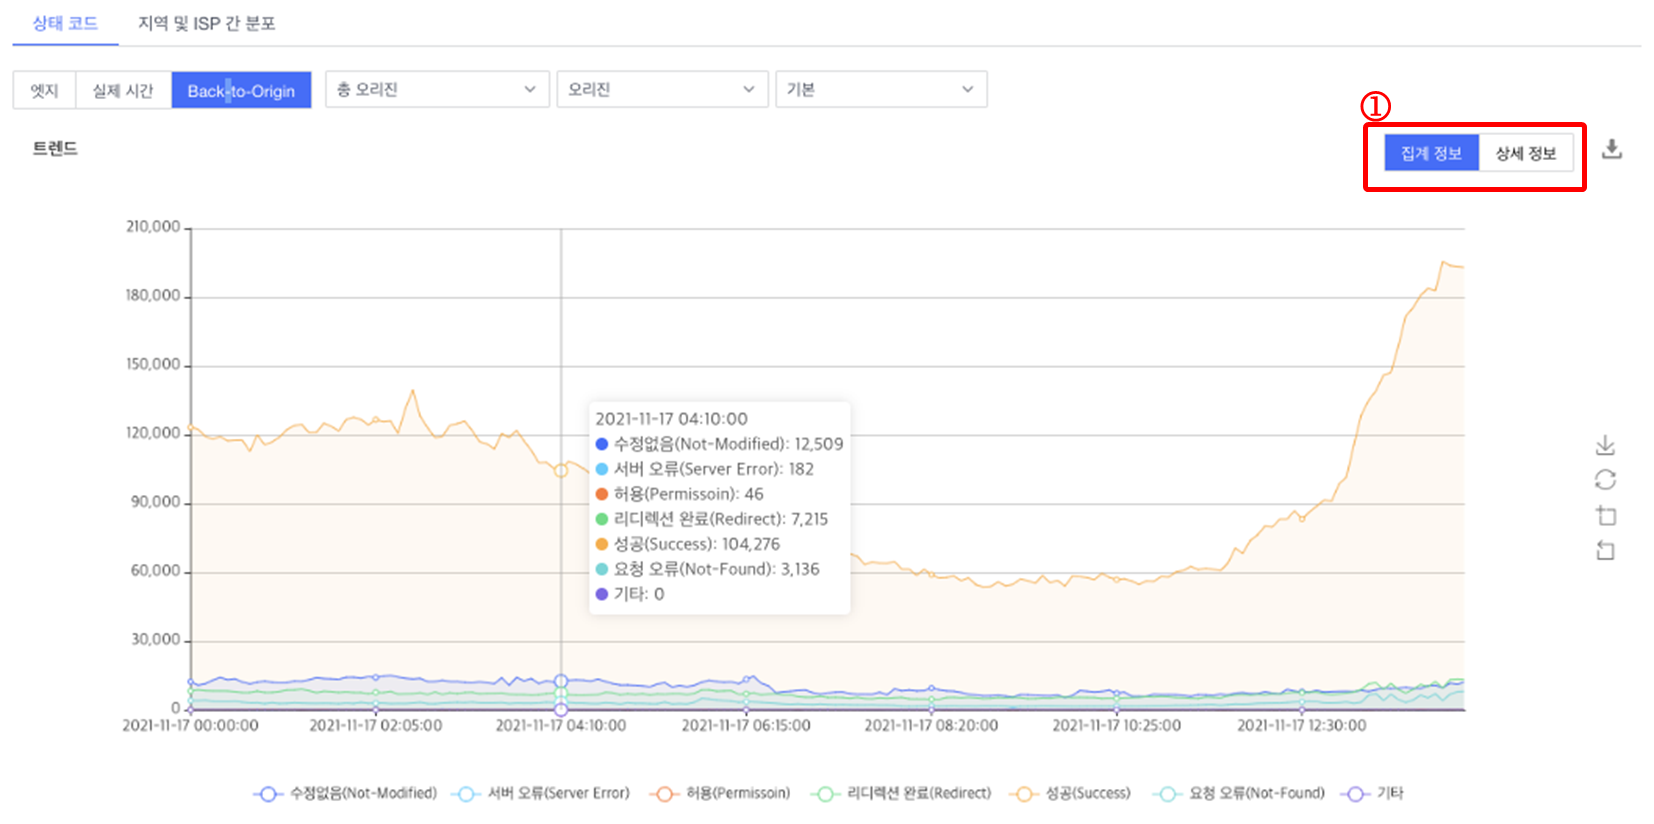Toggle 허용(Permissoin) legend series
This screenshot has width=1654, height=824.
720,793
